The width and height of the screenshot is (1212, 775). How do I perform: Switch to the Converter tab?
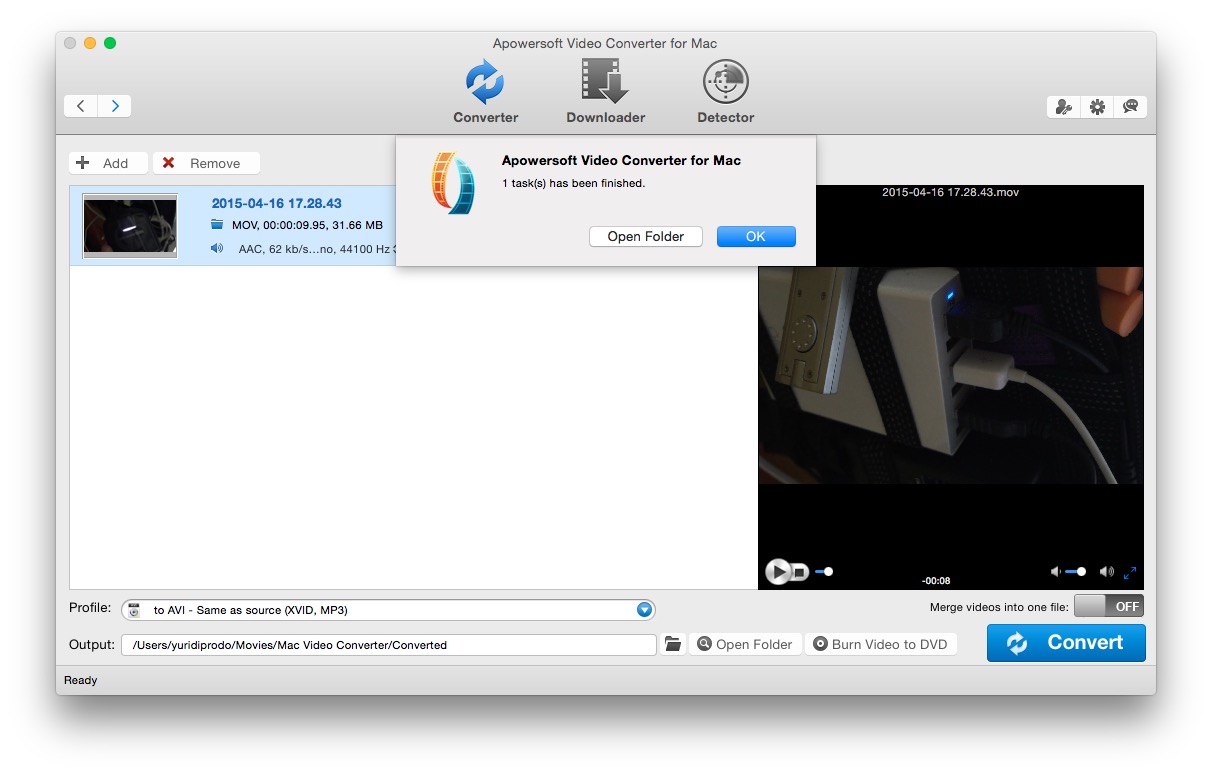485,92
